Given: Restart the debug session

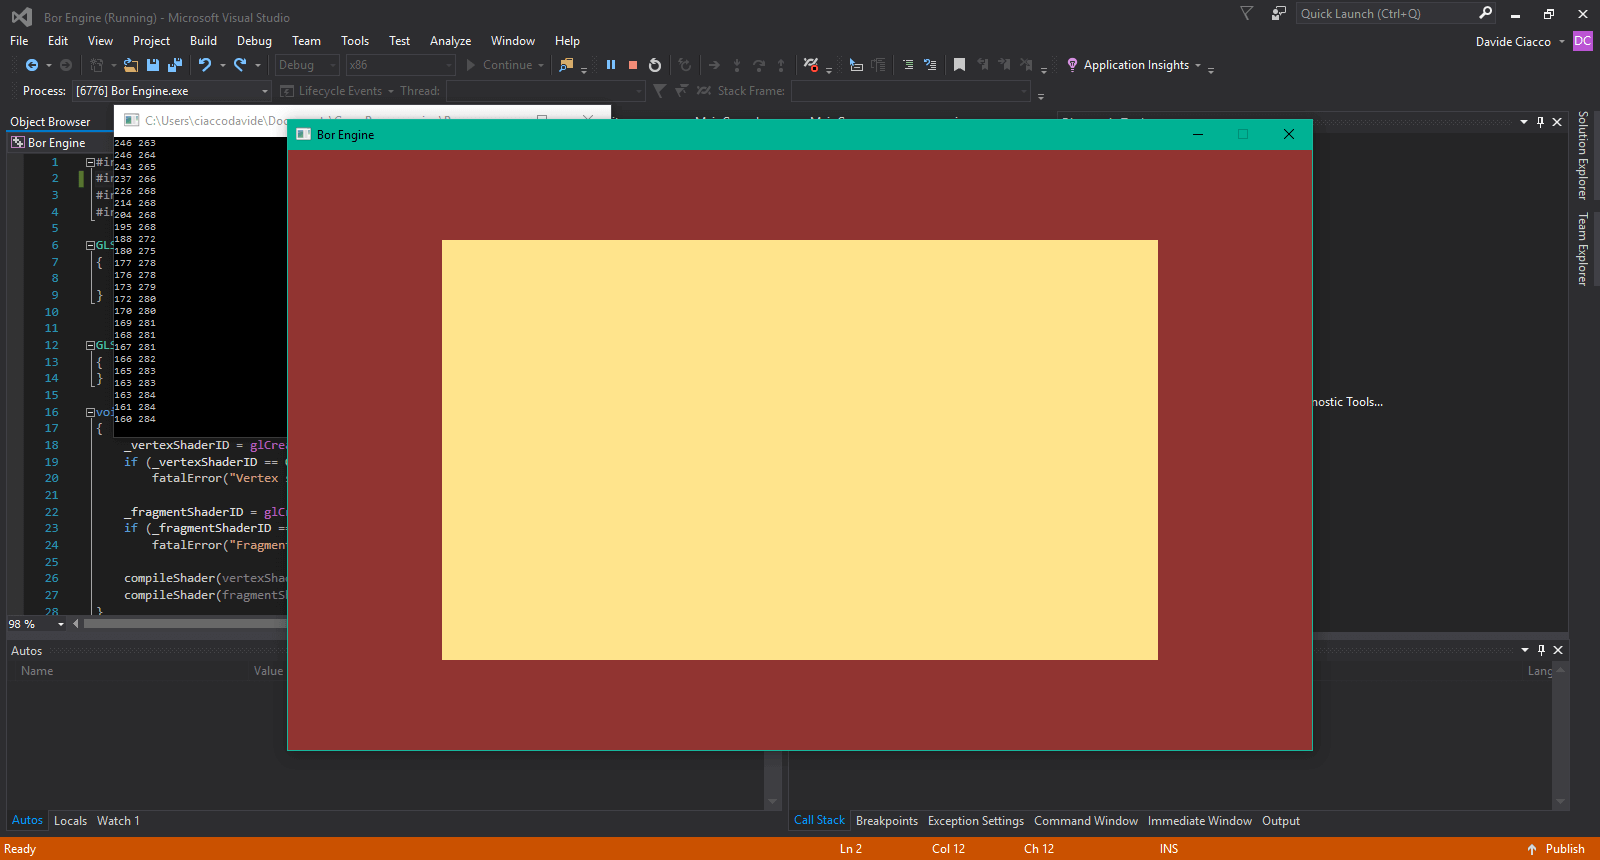Looking at the screenshot, I should [x=655, y=65].
